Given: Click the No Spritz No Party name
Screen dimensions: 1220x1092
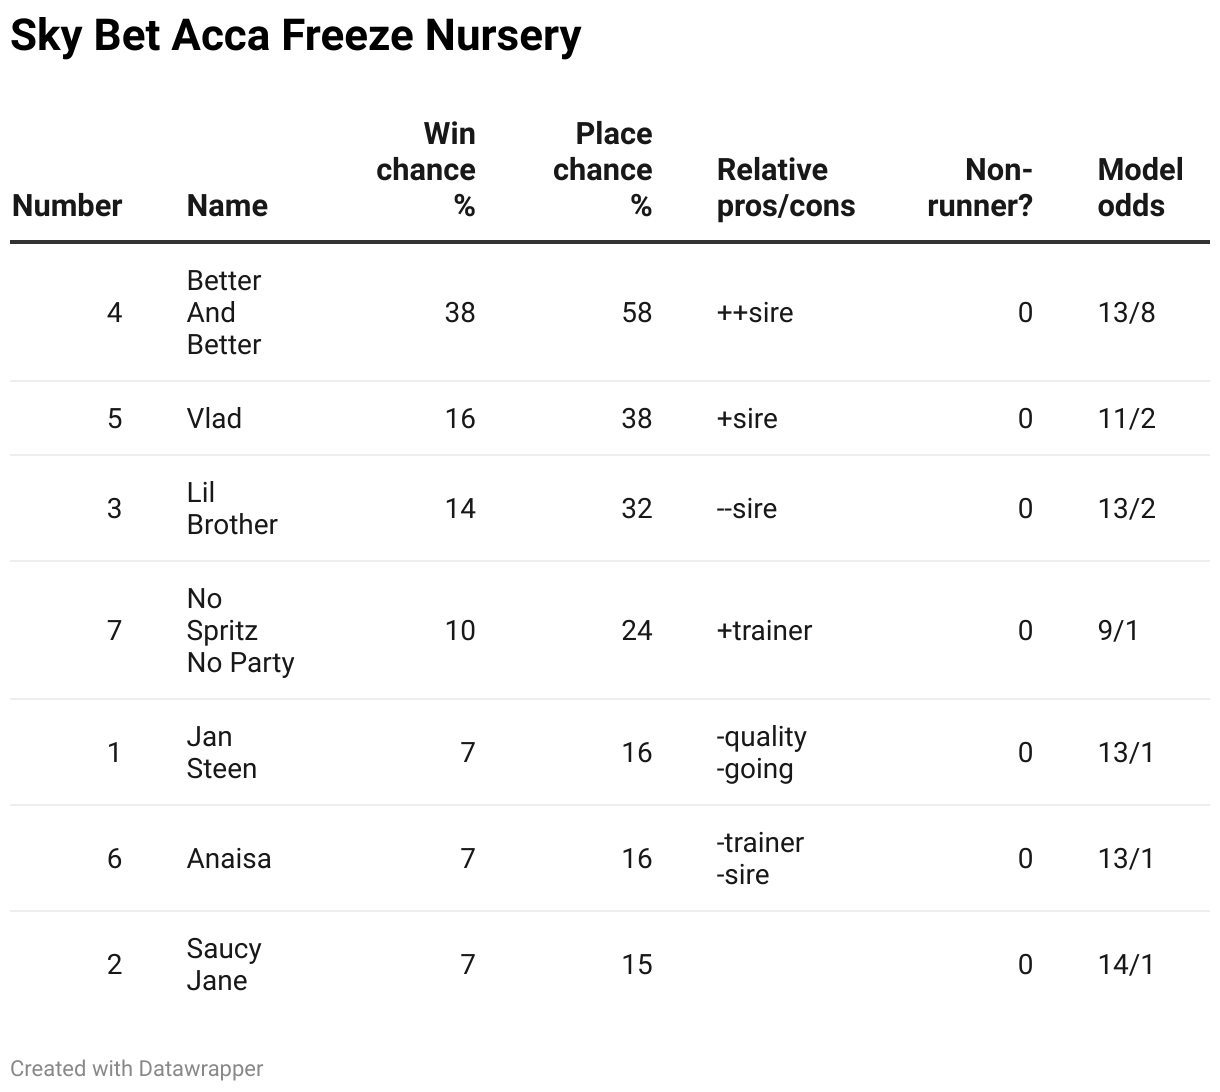Looking at the screenshot, I should coord(240,630).
